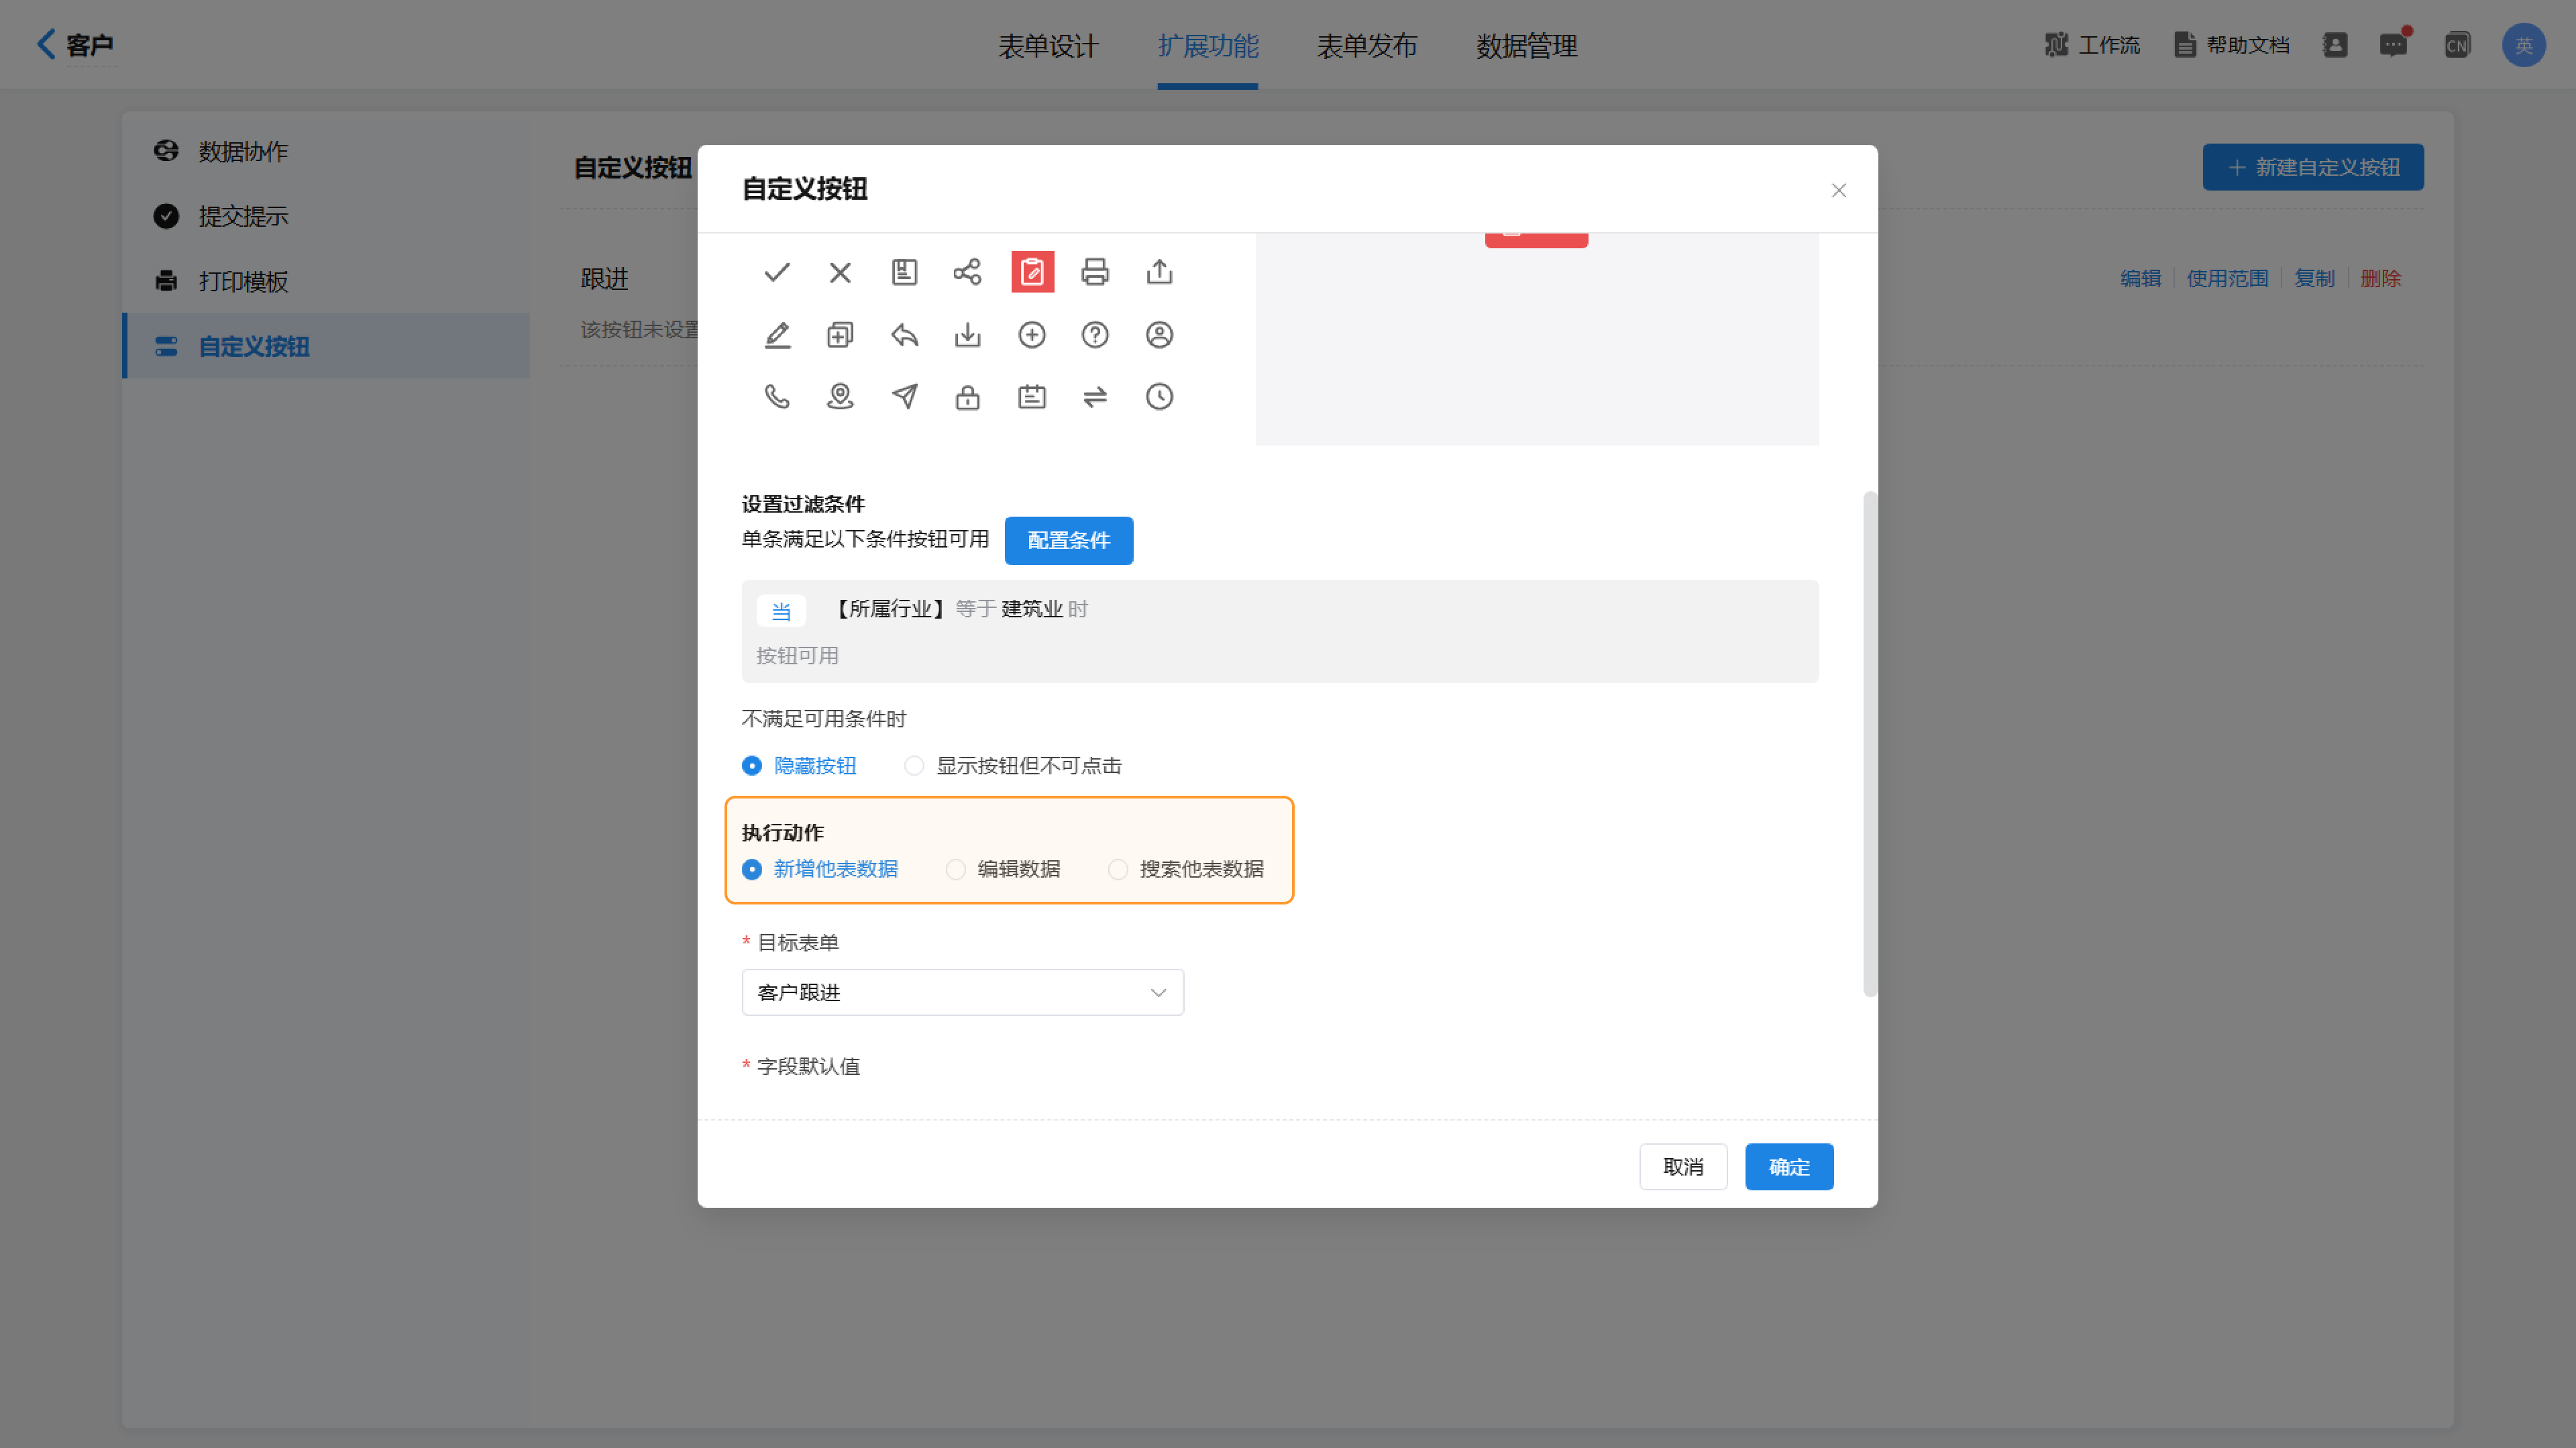The width and height of the screenshot is (2576, 1448).
Task: Select the share nodes icon
Action: coord(967,272)
